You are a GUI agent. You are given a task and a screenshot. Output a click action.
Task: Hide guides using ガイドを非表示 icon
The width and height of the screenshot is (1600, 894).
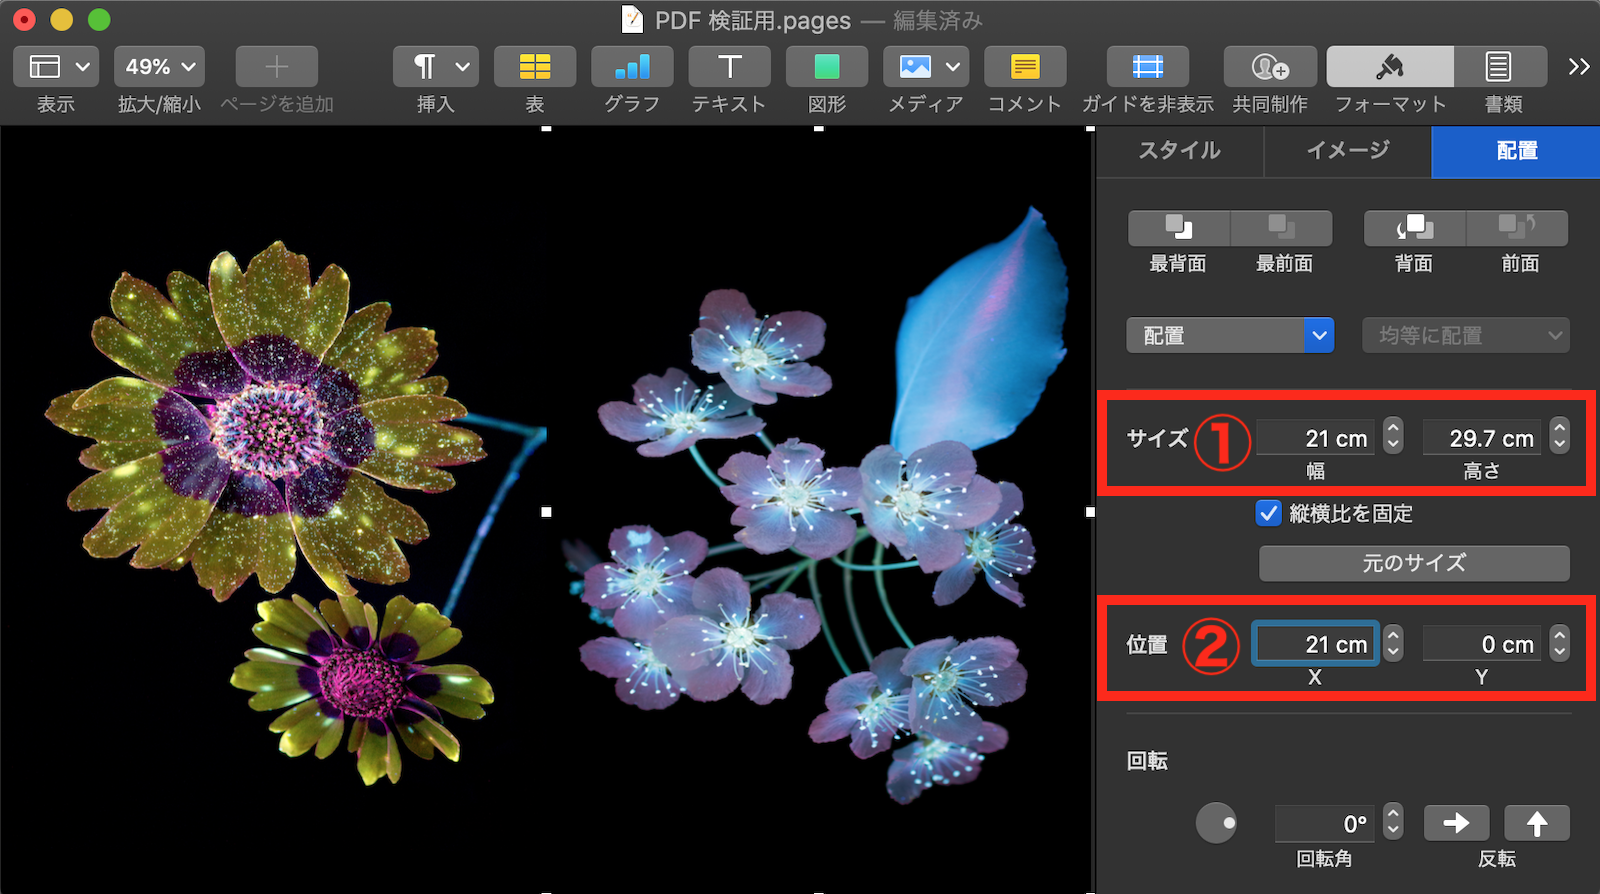1147,67
